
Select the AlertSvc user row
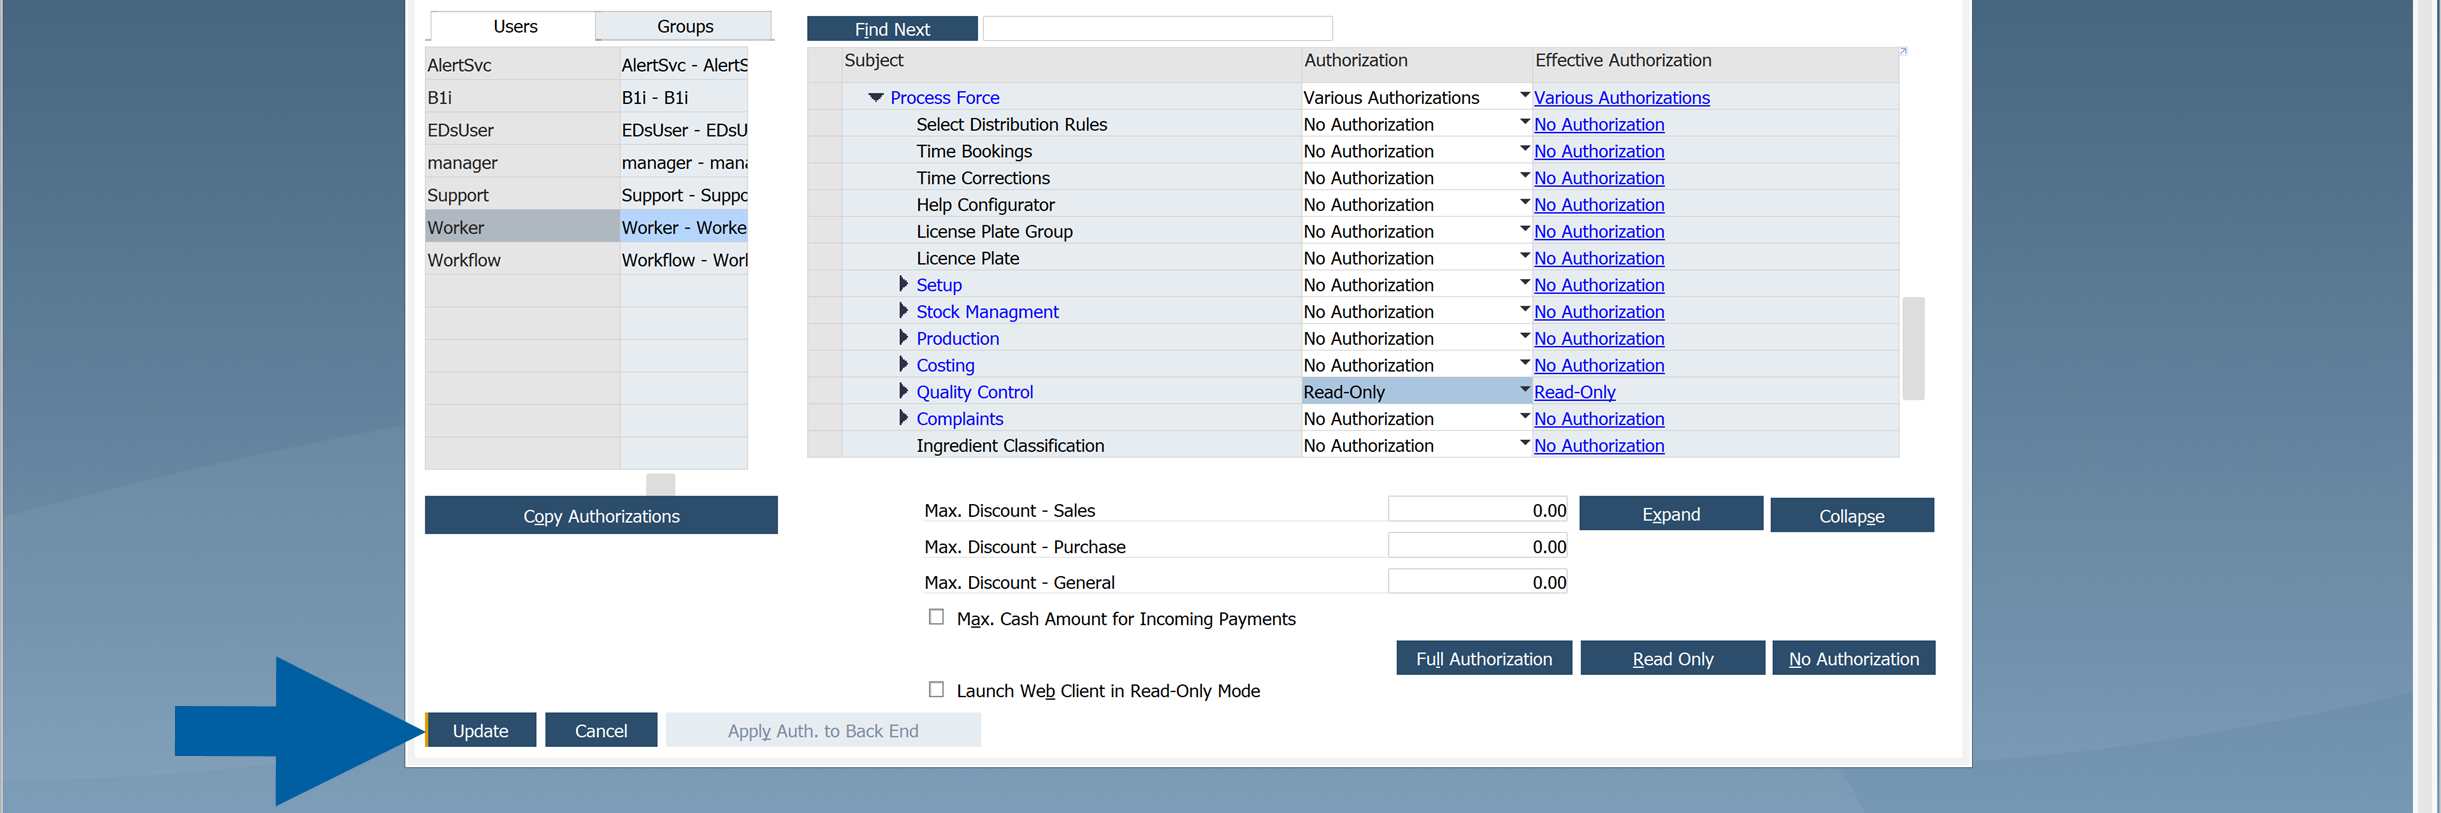coord(586,65)
